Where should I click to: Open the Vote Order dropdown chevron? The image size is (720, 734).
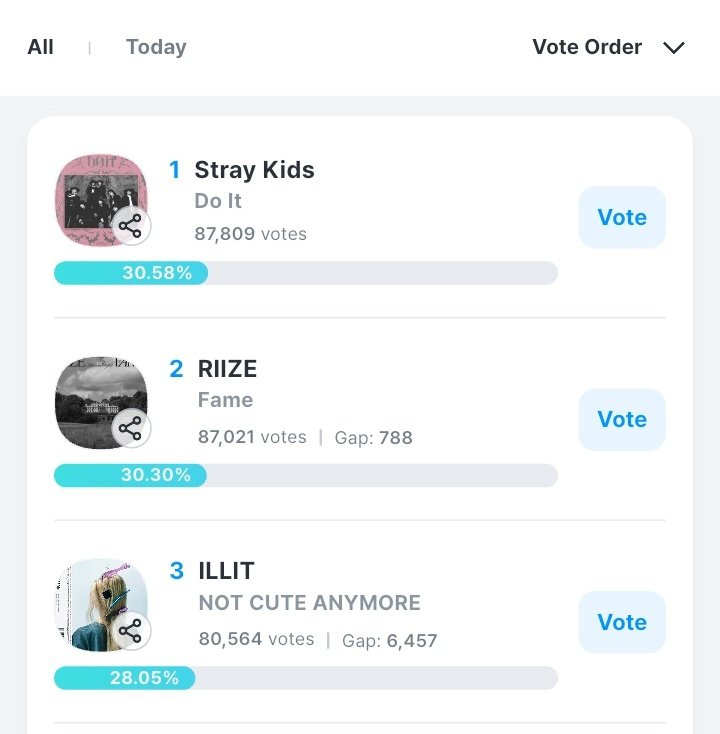674,48
